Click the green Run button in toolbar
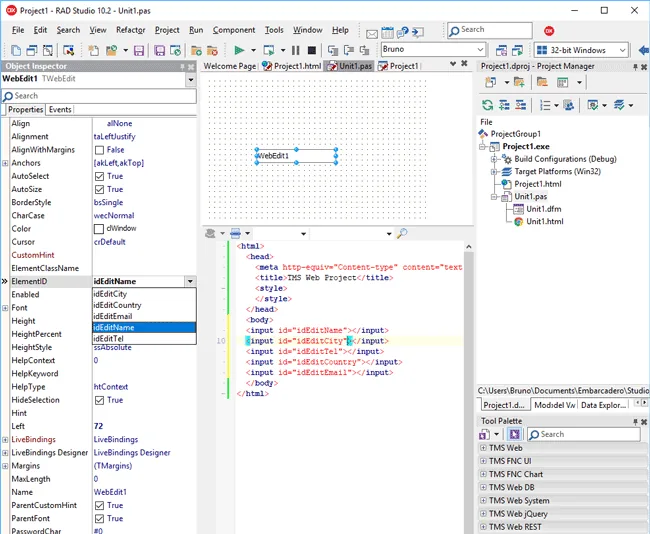The width and height of the screenshot is (650, 534). point(239,50)
